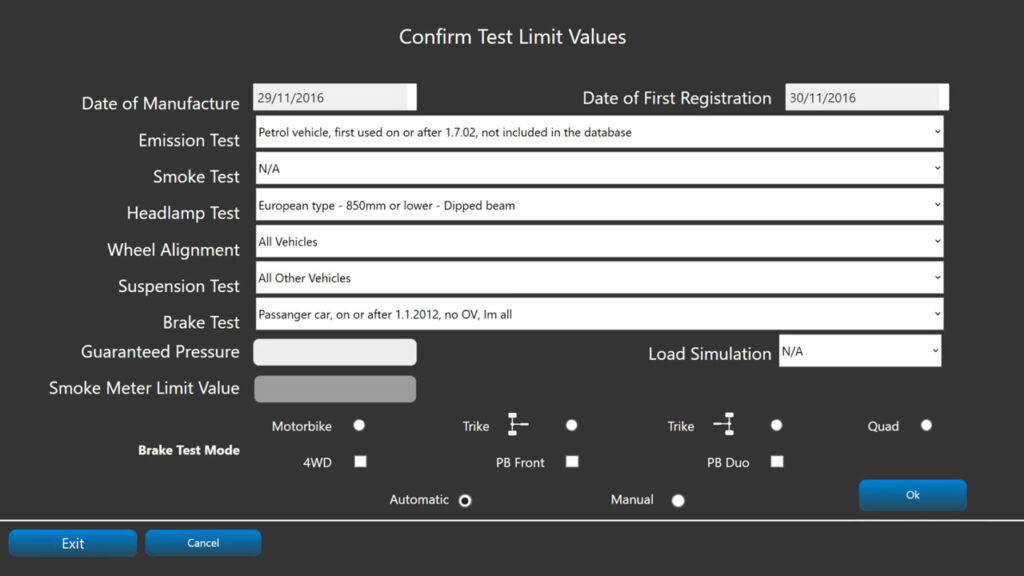Click the Exit button
The width and height of the screenshot is (1024, 576).
[x=72, y=543]
